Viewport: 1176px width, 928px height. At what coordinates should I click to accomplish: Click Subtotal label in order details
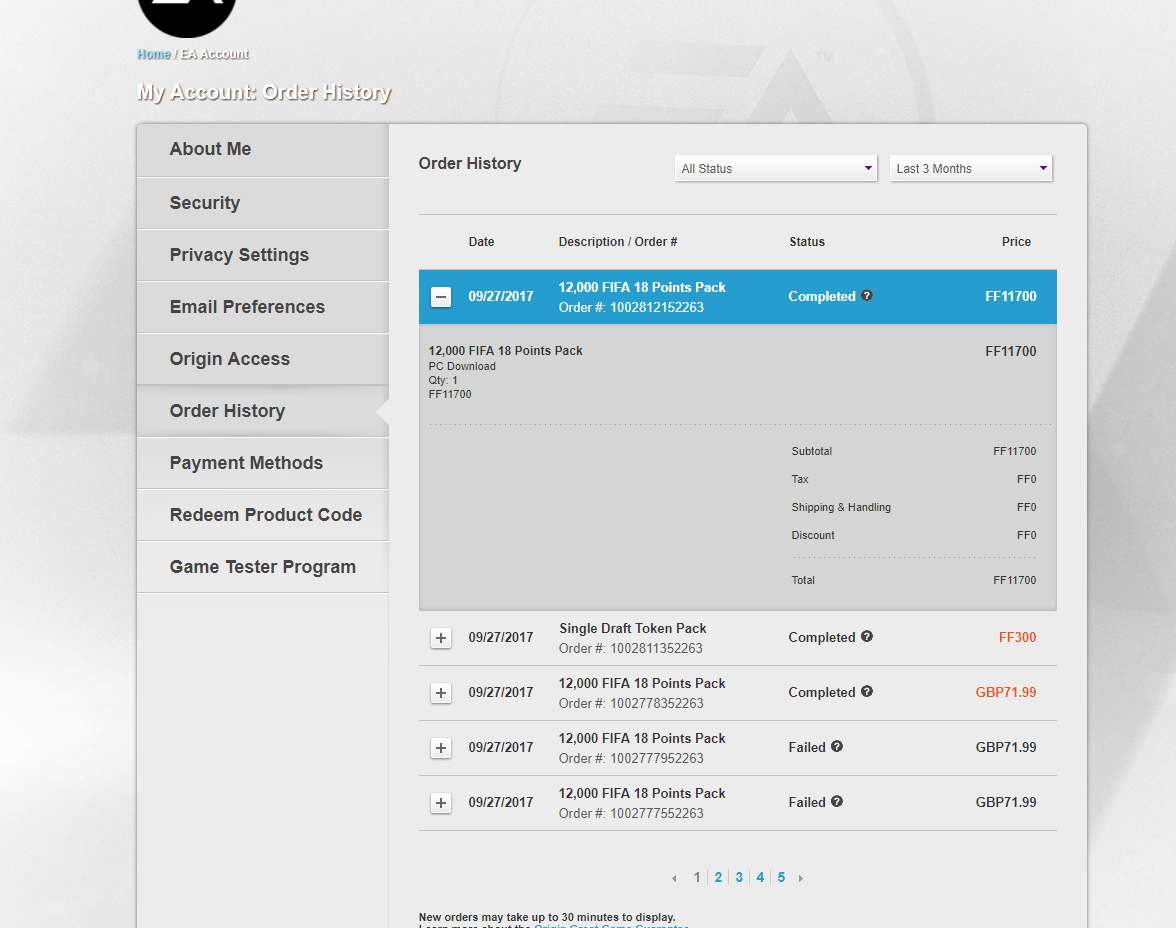coord(812,451)
